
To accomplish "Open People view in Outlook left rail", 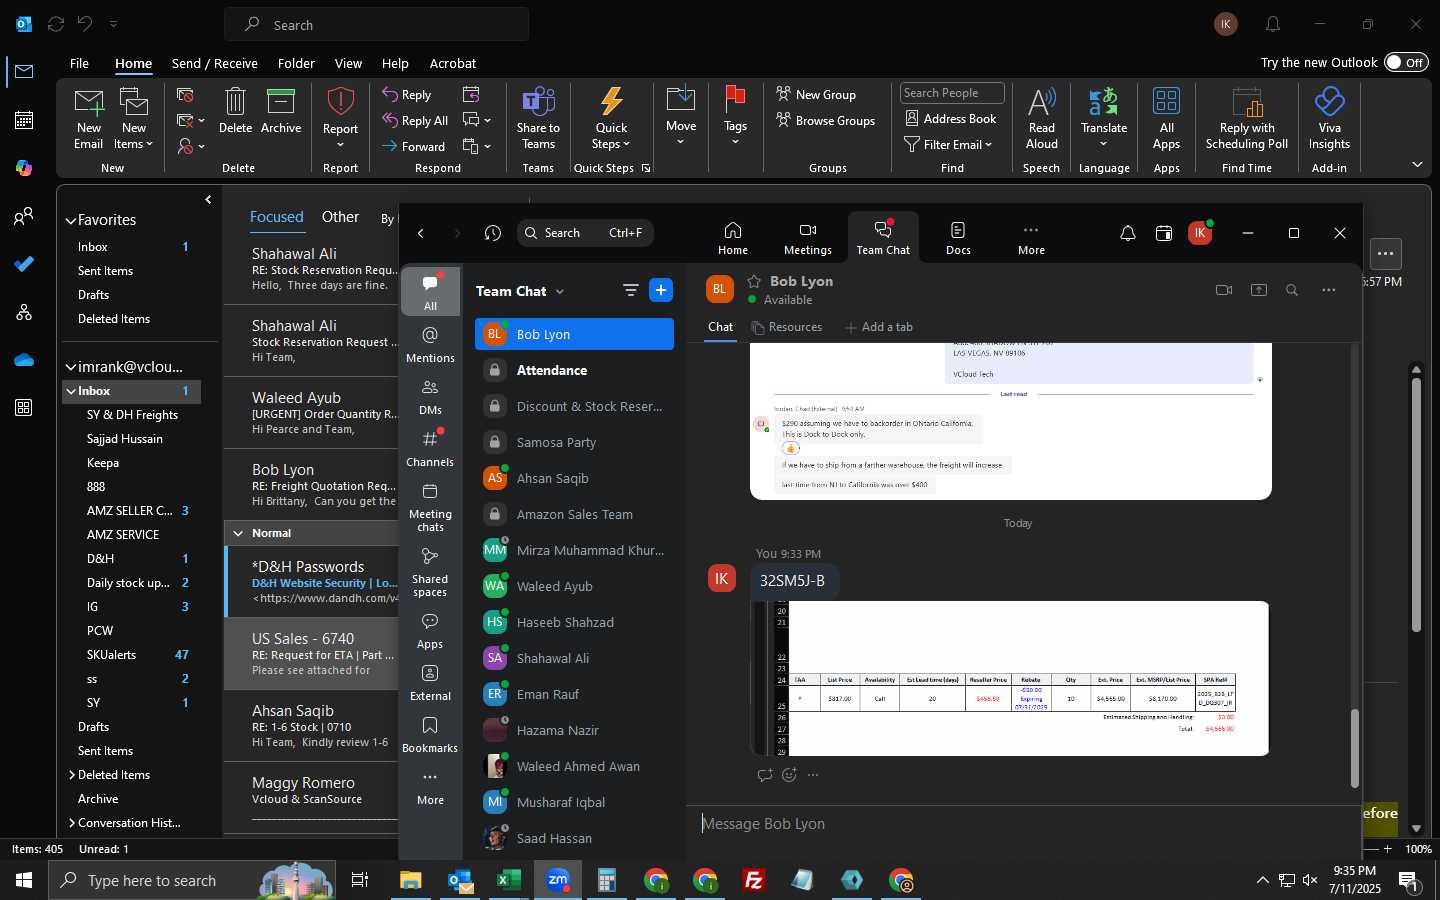I will pyautogui.click(x=24, y=216).
